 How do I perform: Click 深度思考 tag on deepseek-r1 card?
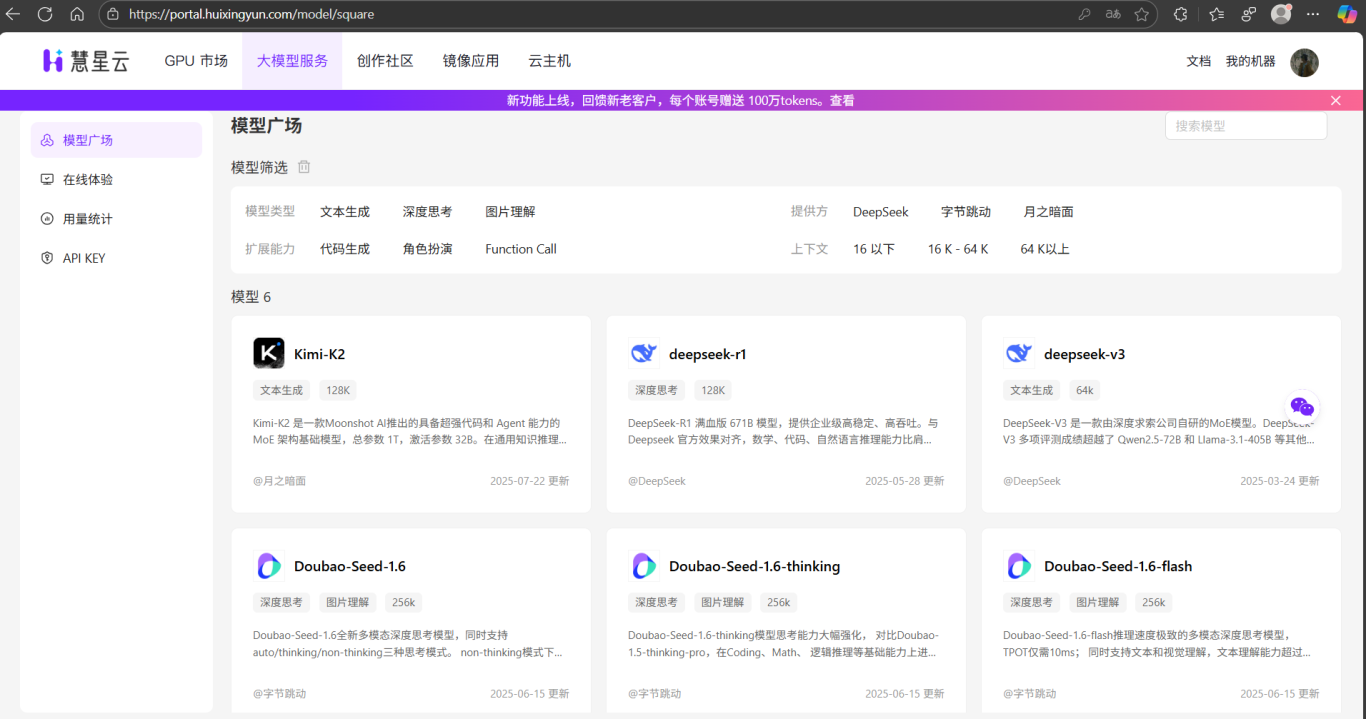coord(657,390)
